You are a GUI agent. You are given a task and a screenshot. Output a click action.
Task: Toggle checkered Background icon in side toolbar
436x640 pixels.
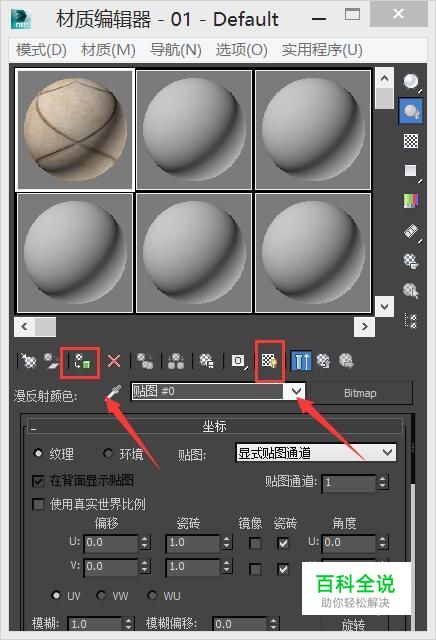[x=411, y=141]
